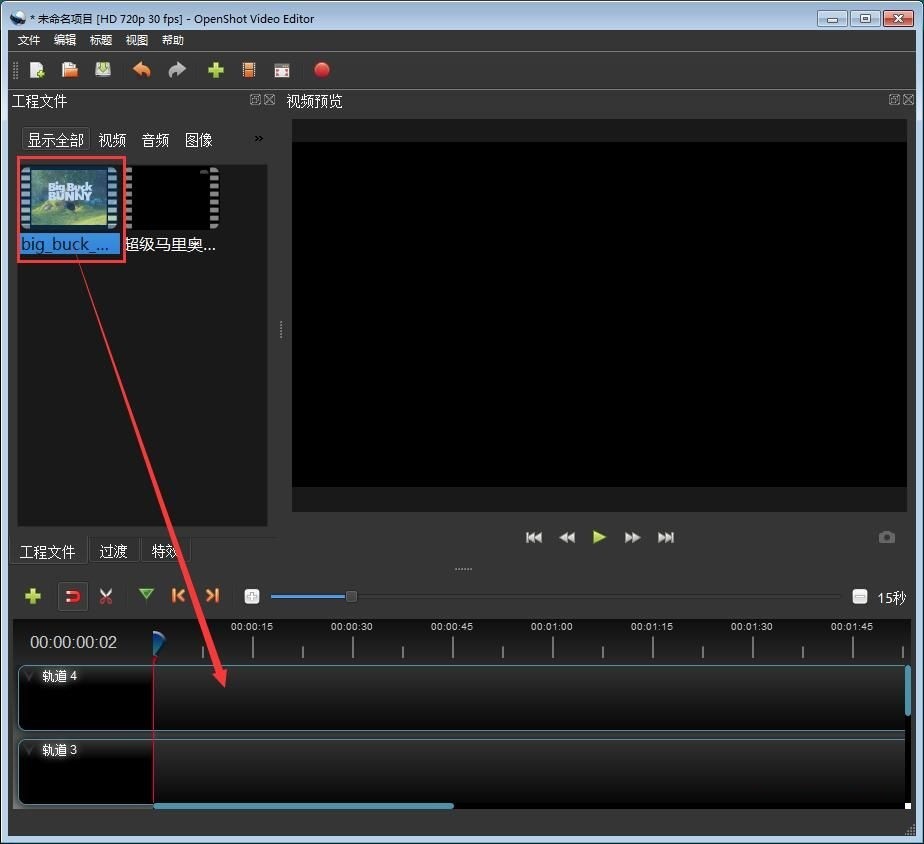This screenshot has height=844, width=924.
Task: Switch to the bottom 工程文件 tab
Action: point(48,552)
